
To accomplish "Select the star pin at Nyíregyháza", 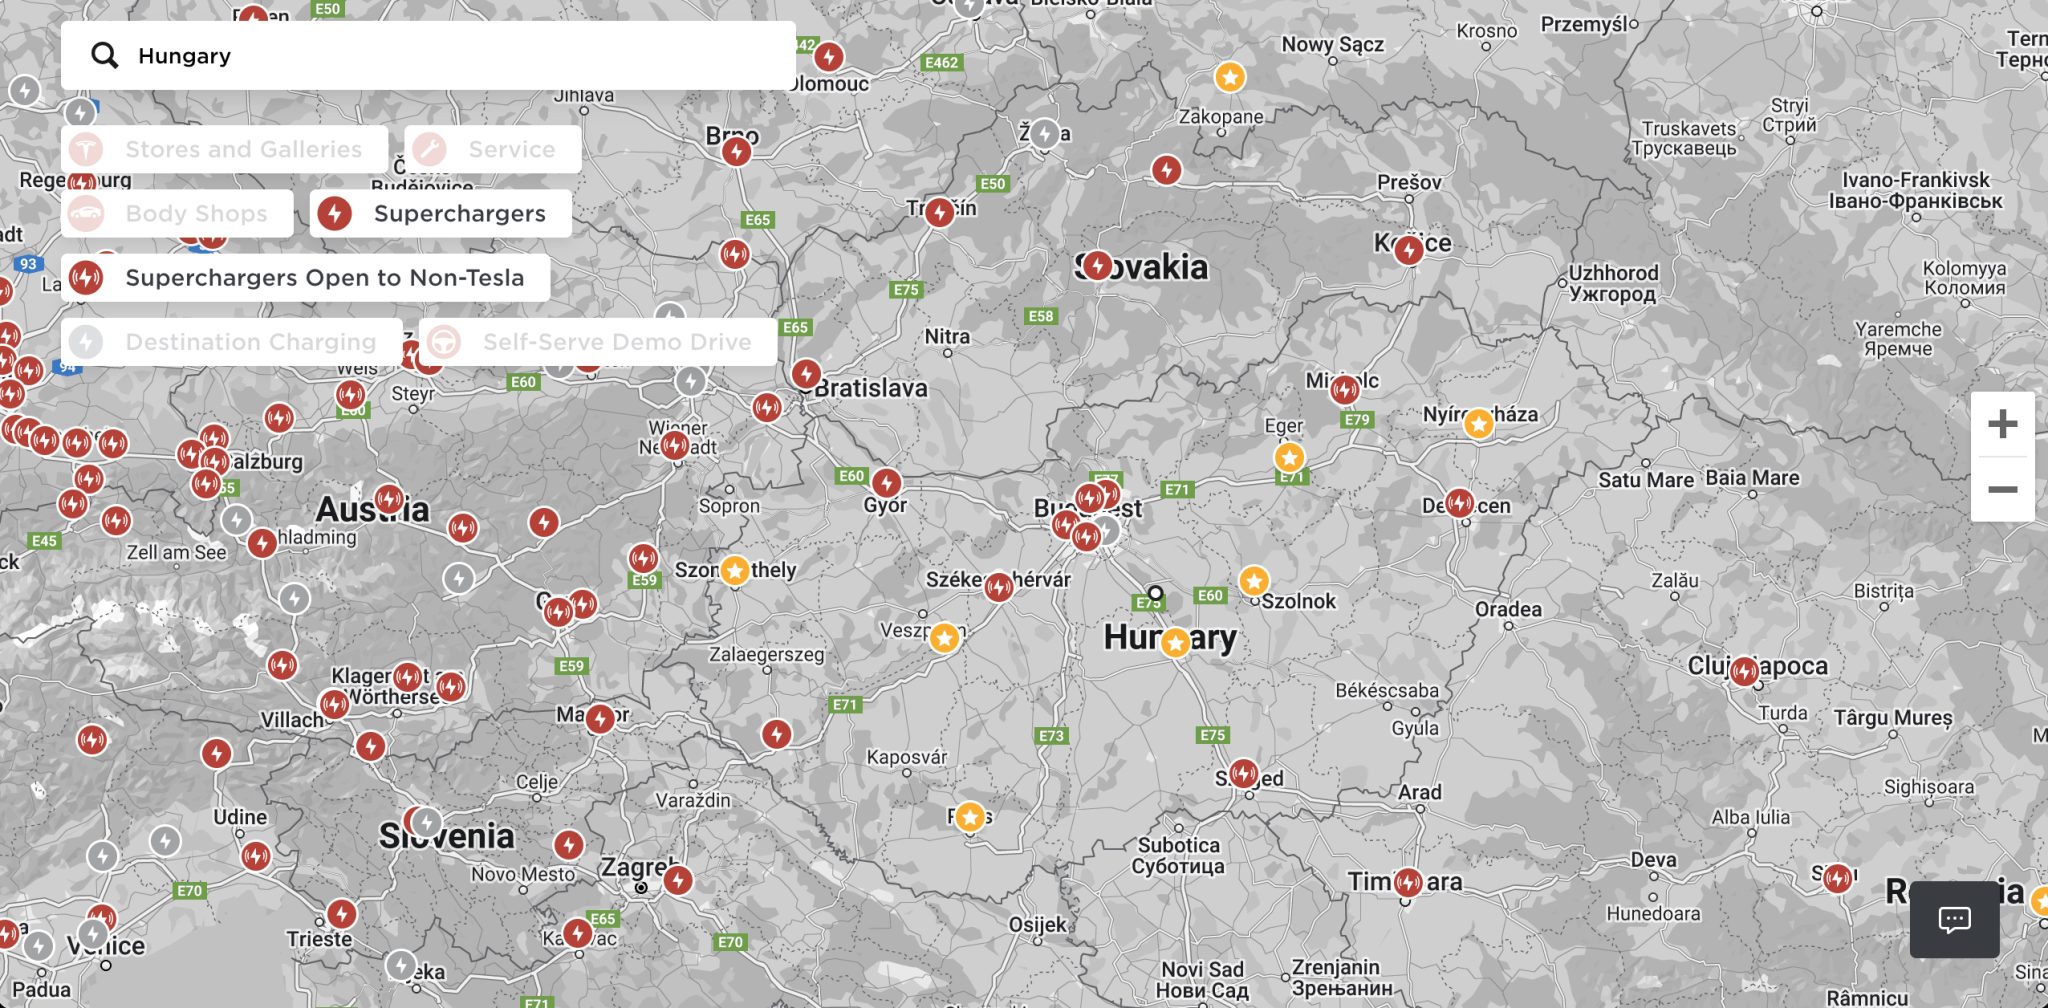I will (1478, 423).
